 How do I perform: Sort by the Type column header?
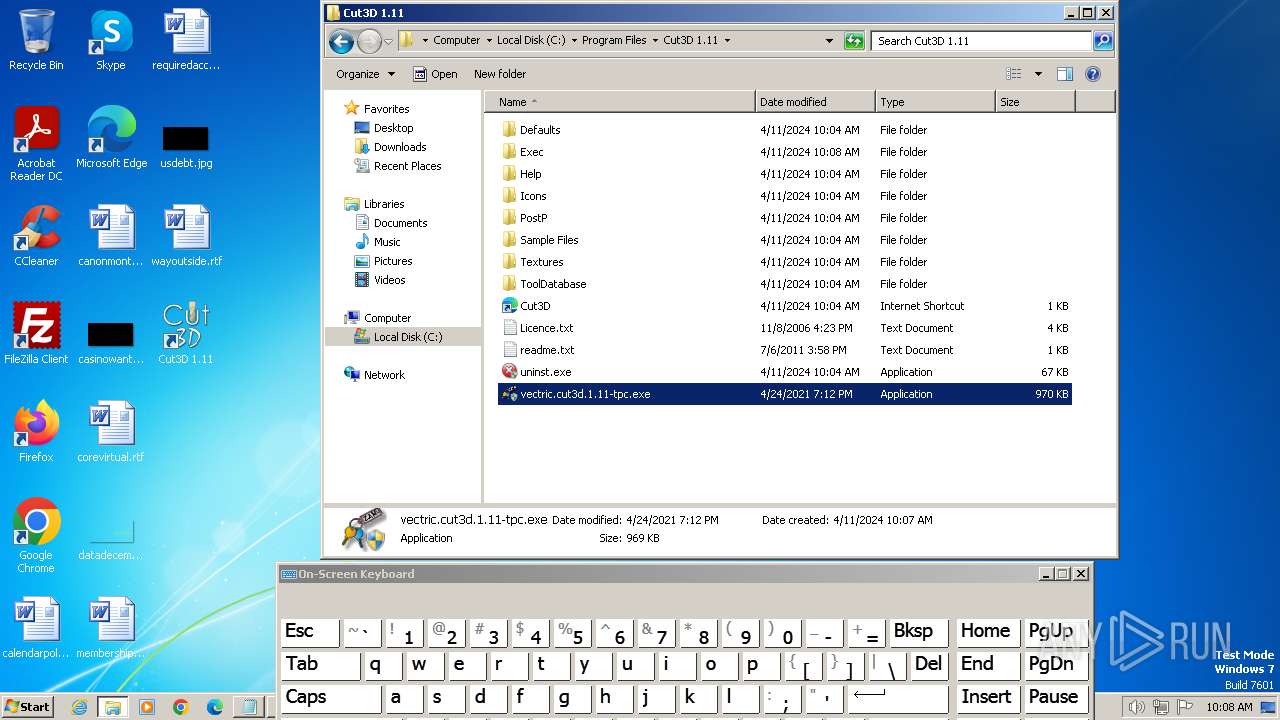click(x=935, y=102)
